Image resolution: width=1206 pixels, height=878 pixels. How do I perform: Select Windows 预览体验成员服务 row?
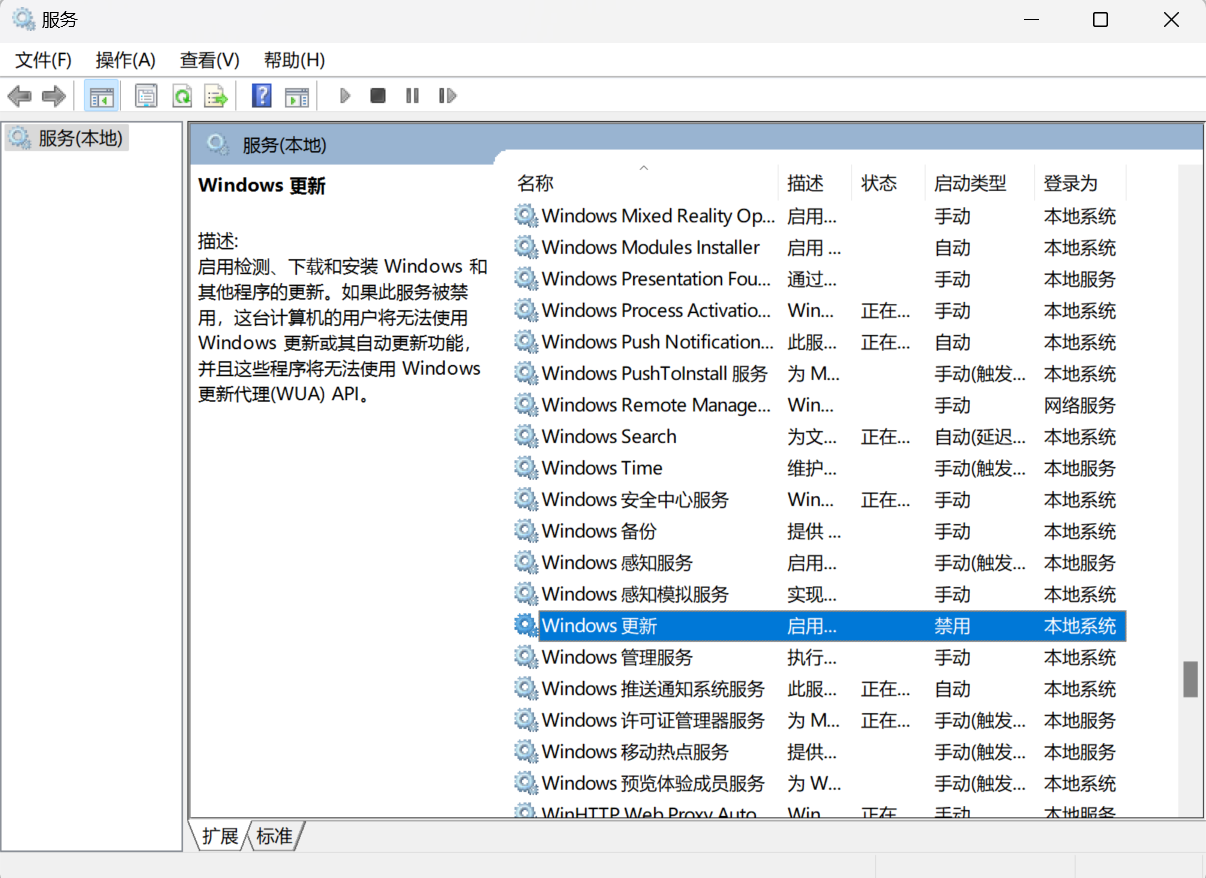click(x=819, y=783)
